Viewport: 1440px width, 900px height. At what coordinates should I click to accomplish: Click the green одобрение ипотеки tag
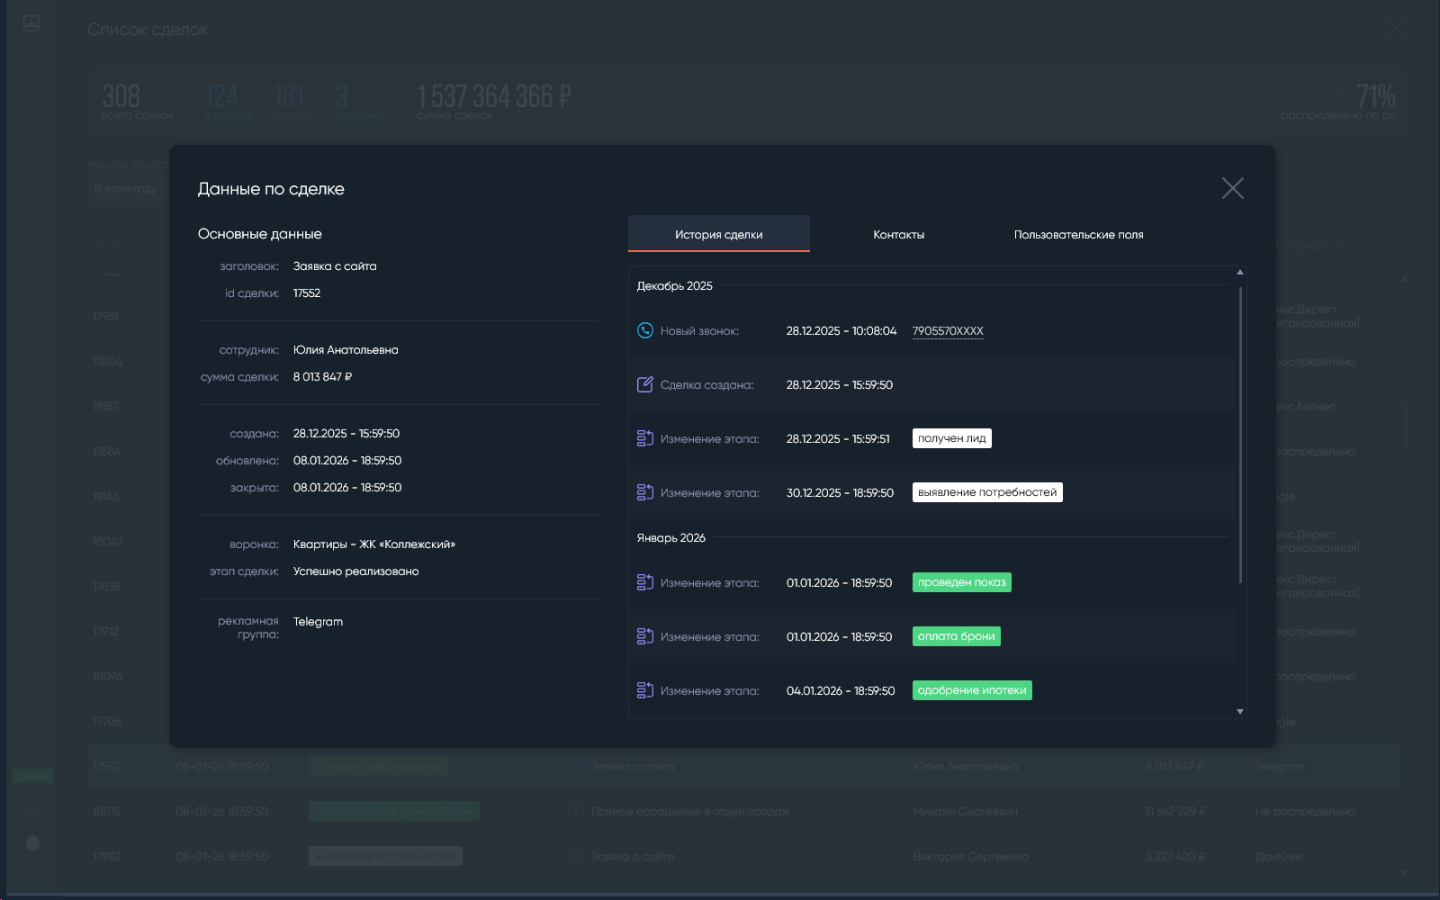971,691
